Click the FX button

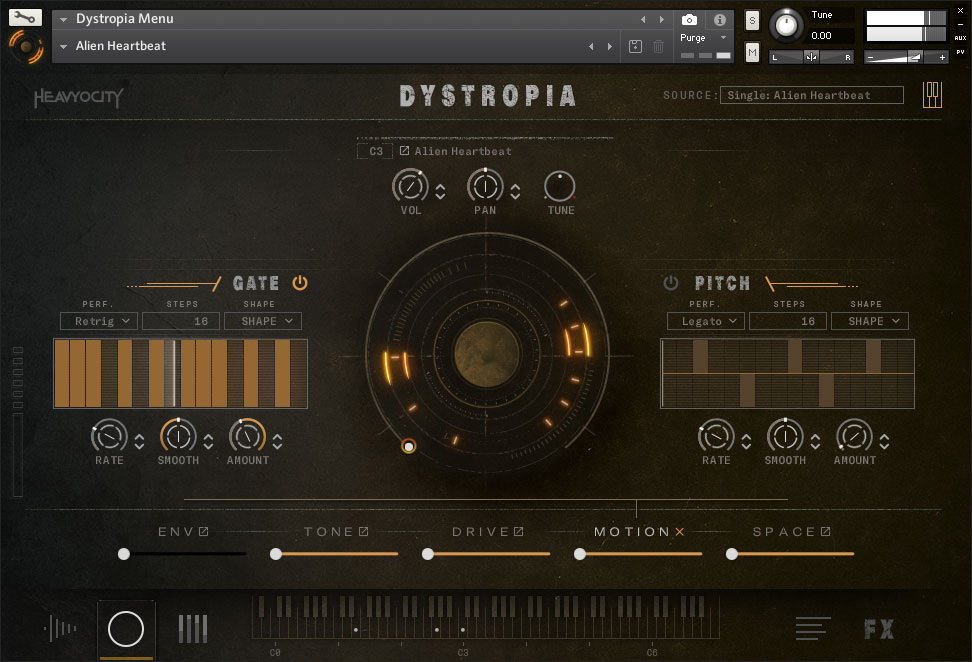coord(879,629)
